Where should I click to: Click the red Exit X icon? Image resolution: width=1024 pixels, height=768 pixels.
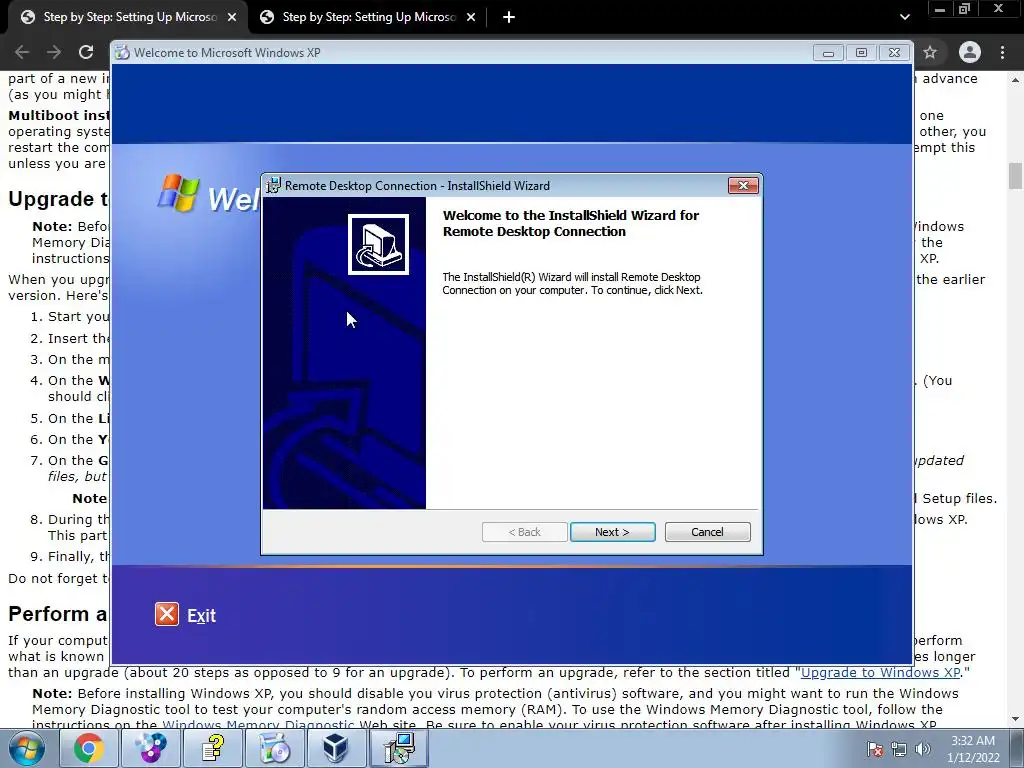[x=167, y=615]
